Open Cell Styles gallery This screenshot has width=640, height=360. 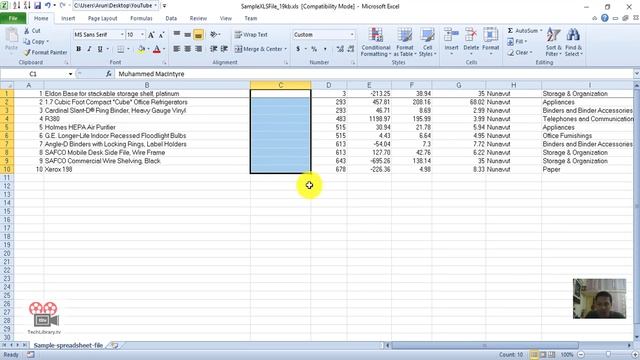coord(427,42)
